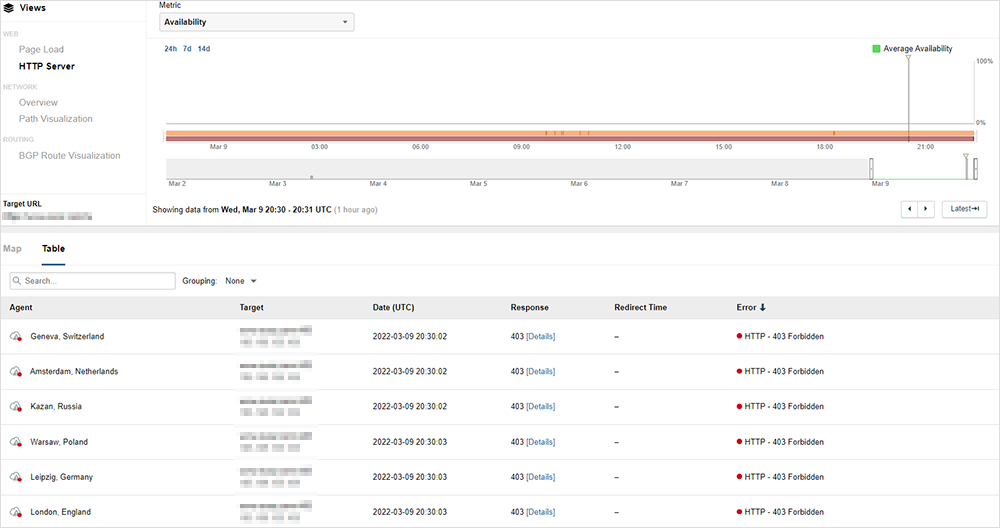Click the Amsterdam, Netherlands agent cloud icon
The width and height of the screenshot is (1000, 528).
16,372
